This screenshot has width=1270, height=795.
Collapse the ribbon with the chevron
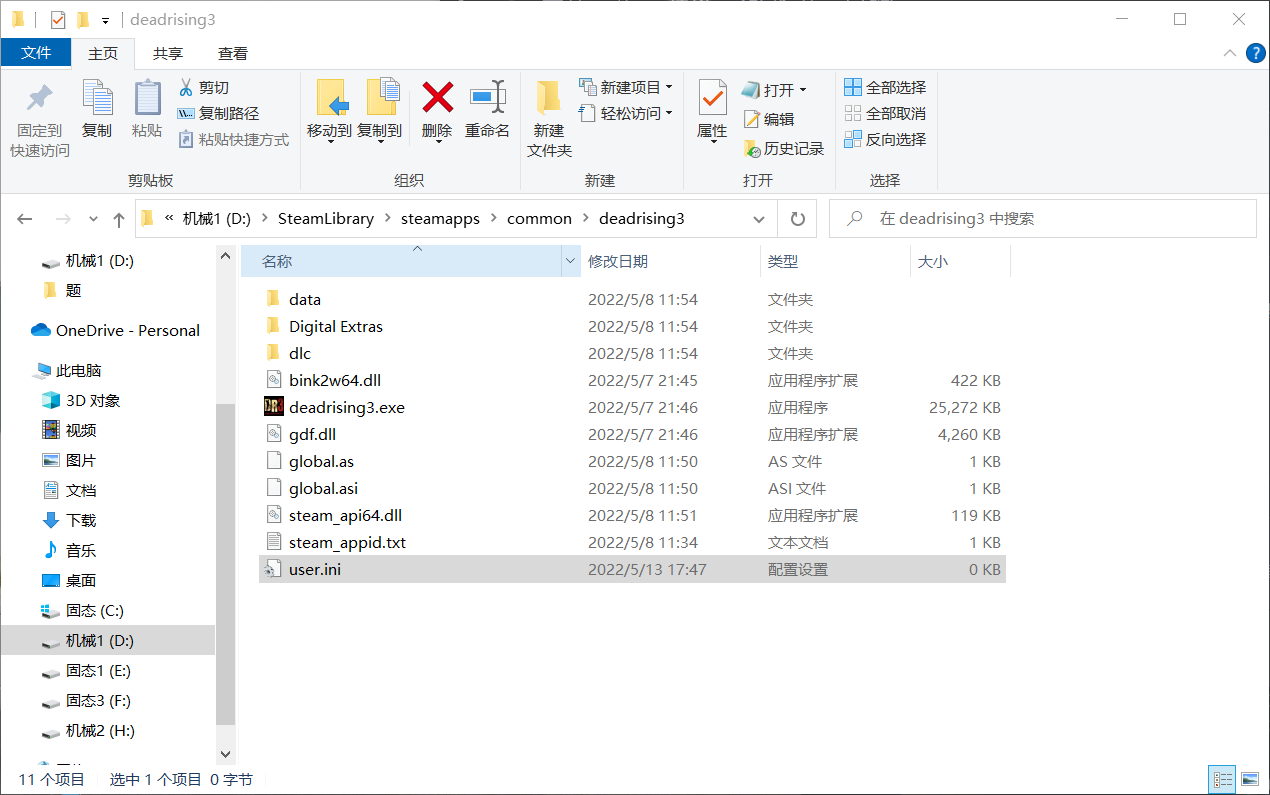click(x=1229, y=53)
